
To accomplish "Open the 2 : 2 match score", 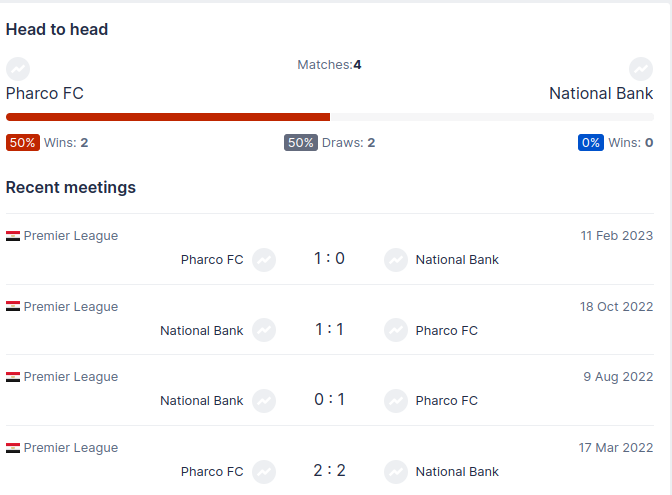I will pyautogui.click(x=329, y=471).
